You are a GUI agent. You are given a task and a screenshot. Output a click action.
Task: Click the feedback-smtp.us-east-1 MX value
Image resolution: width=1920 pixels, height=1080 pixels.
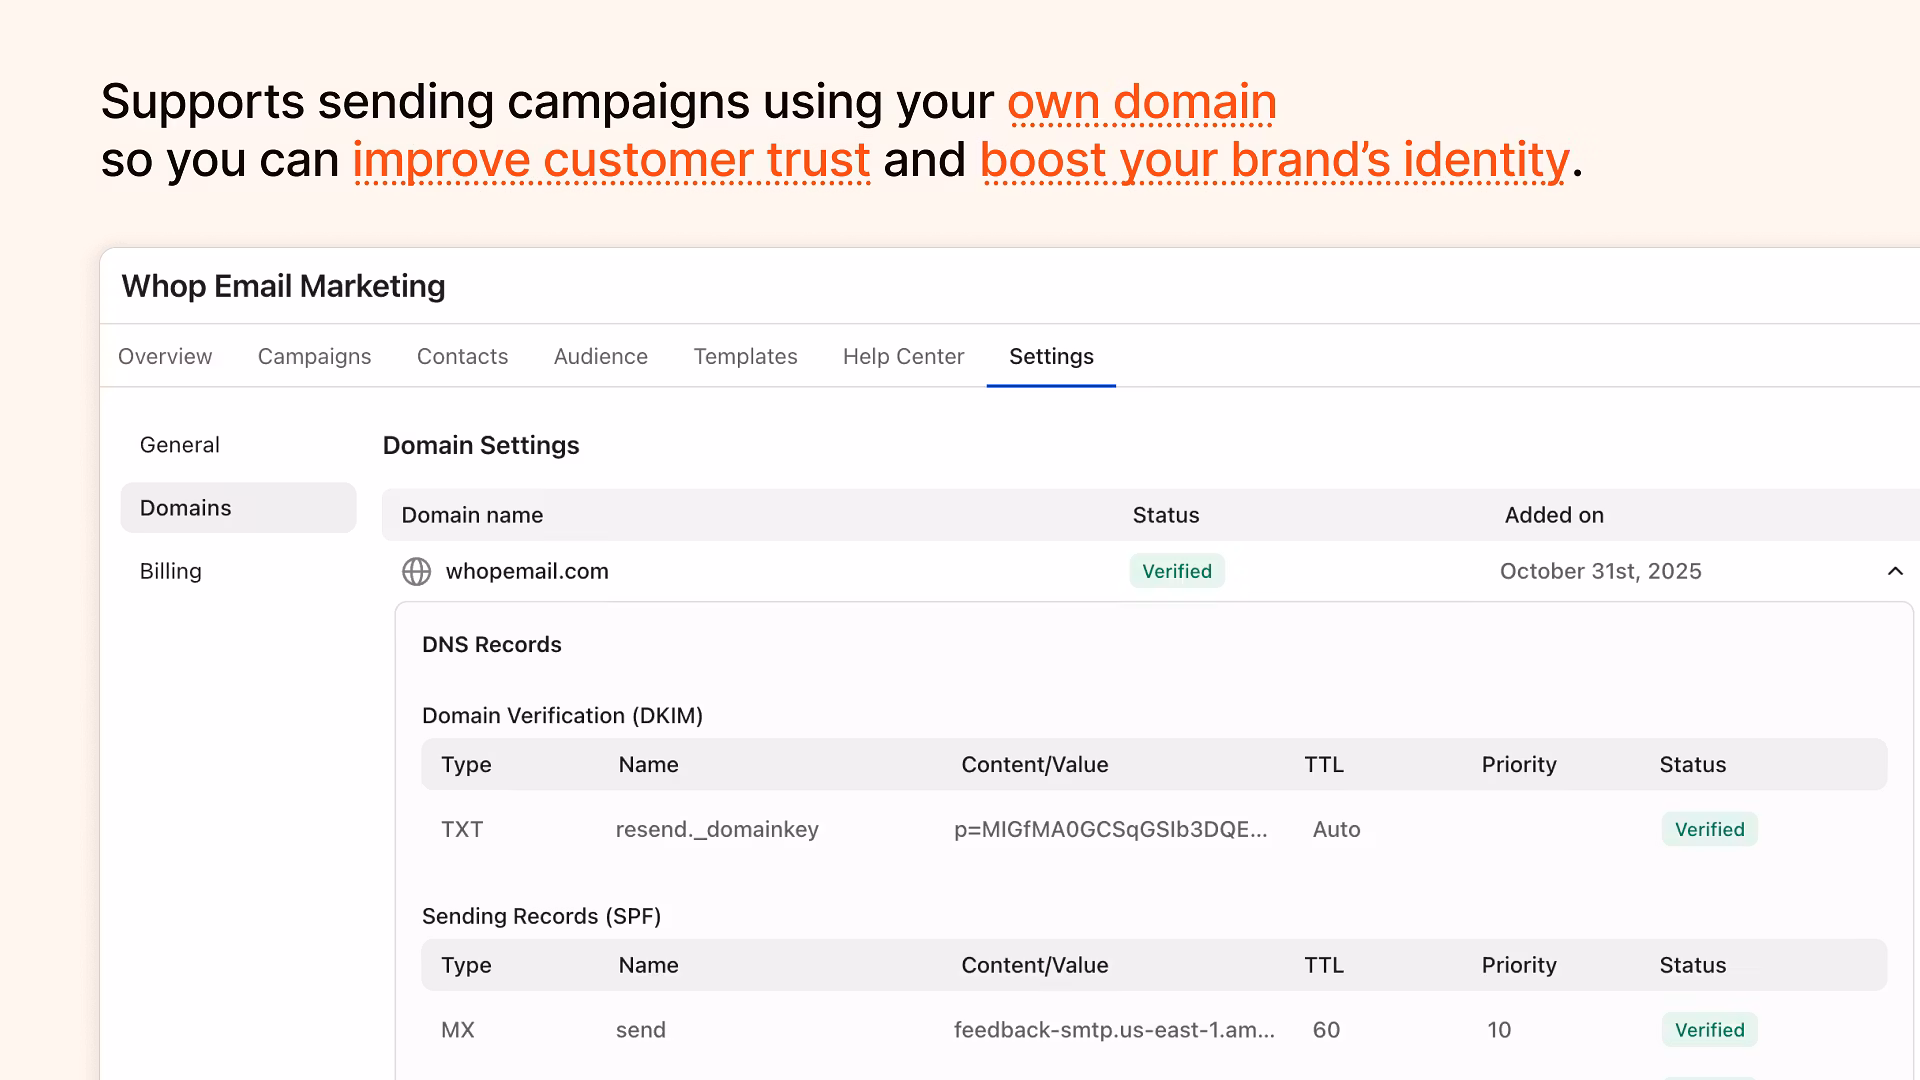(1114, 1030)
